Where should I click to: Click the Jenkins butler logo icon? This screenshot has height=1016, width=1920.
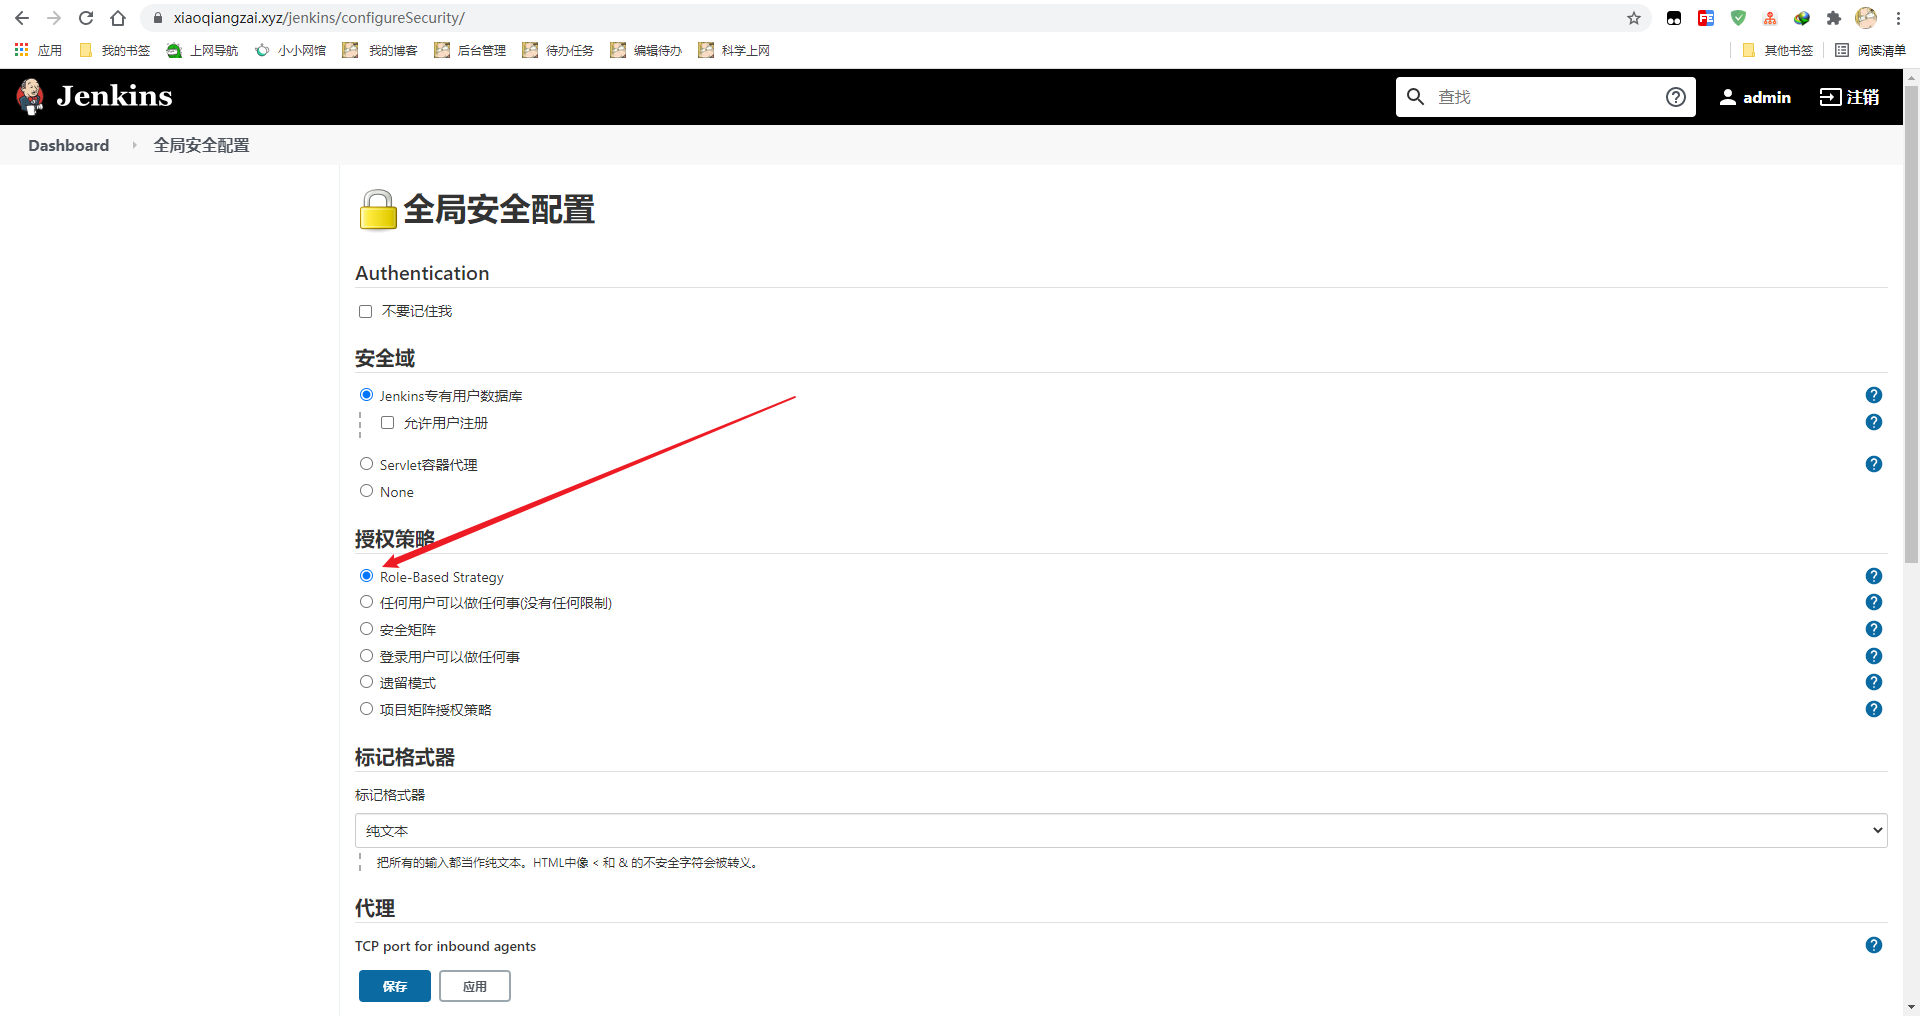tap(30, 96)
